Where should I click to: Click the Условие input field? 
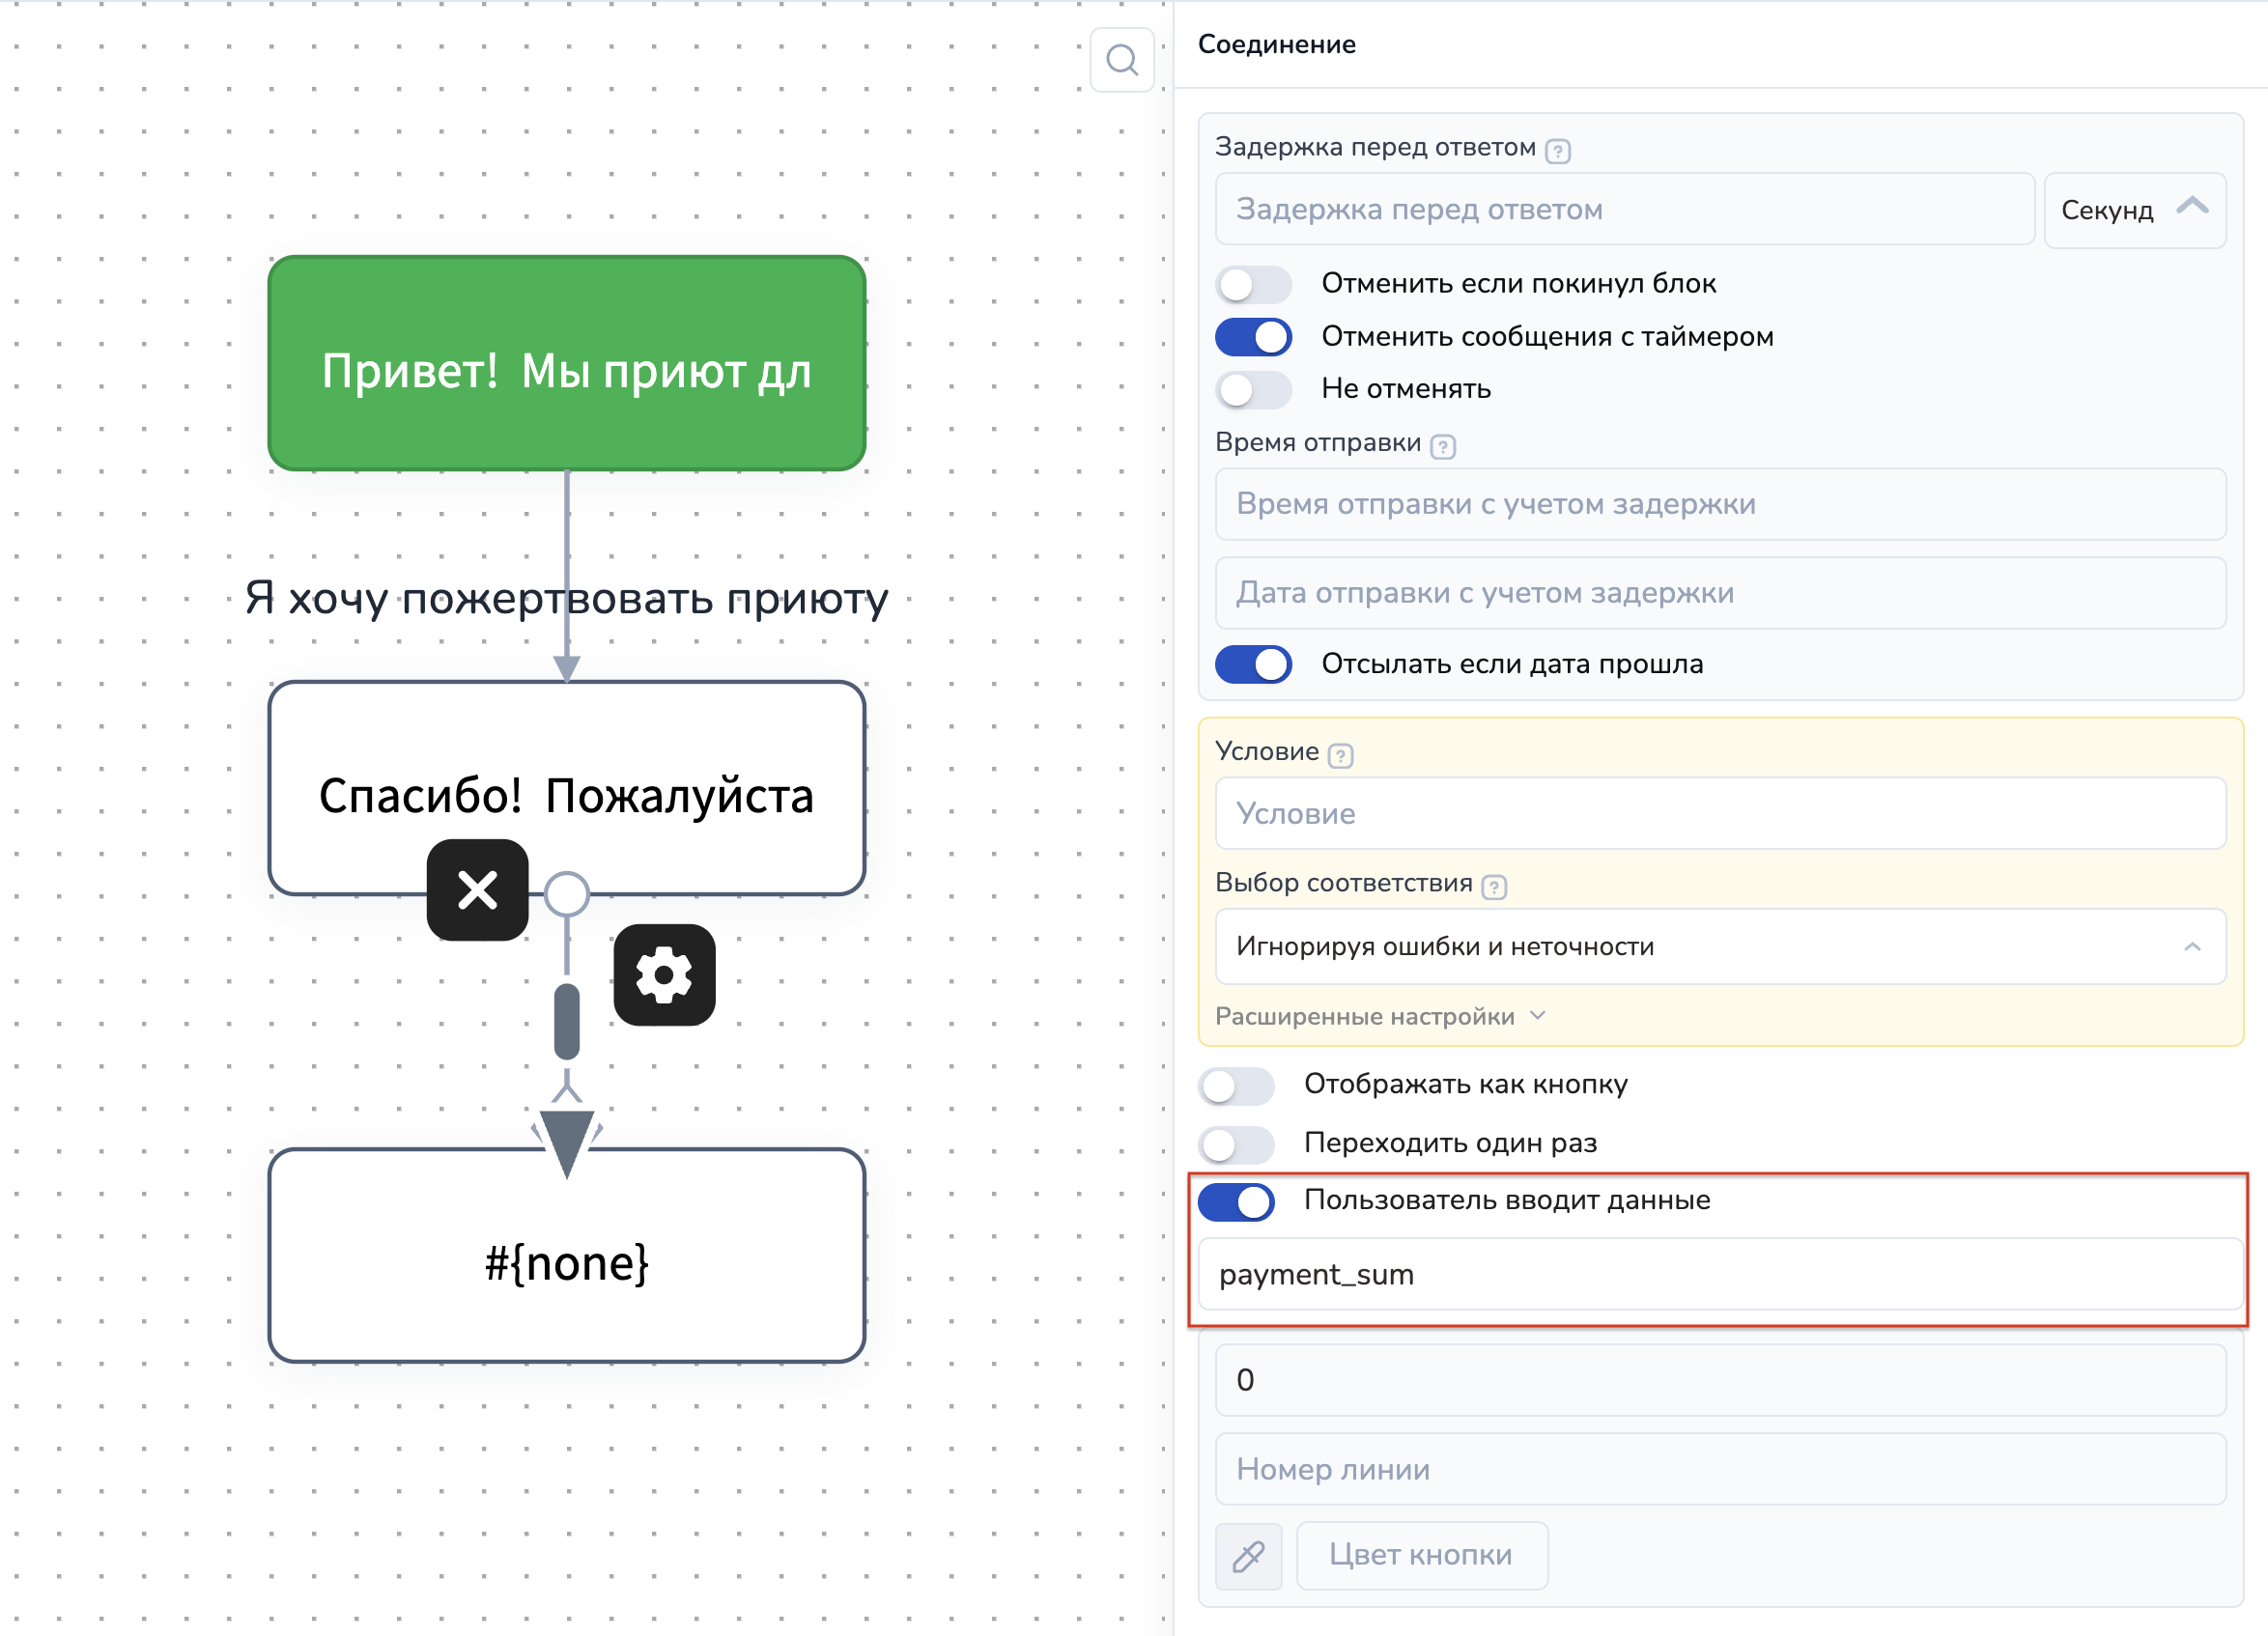pyautogui.click(x=1719, y=814)
